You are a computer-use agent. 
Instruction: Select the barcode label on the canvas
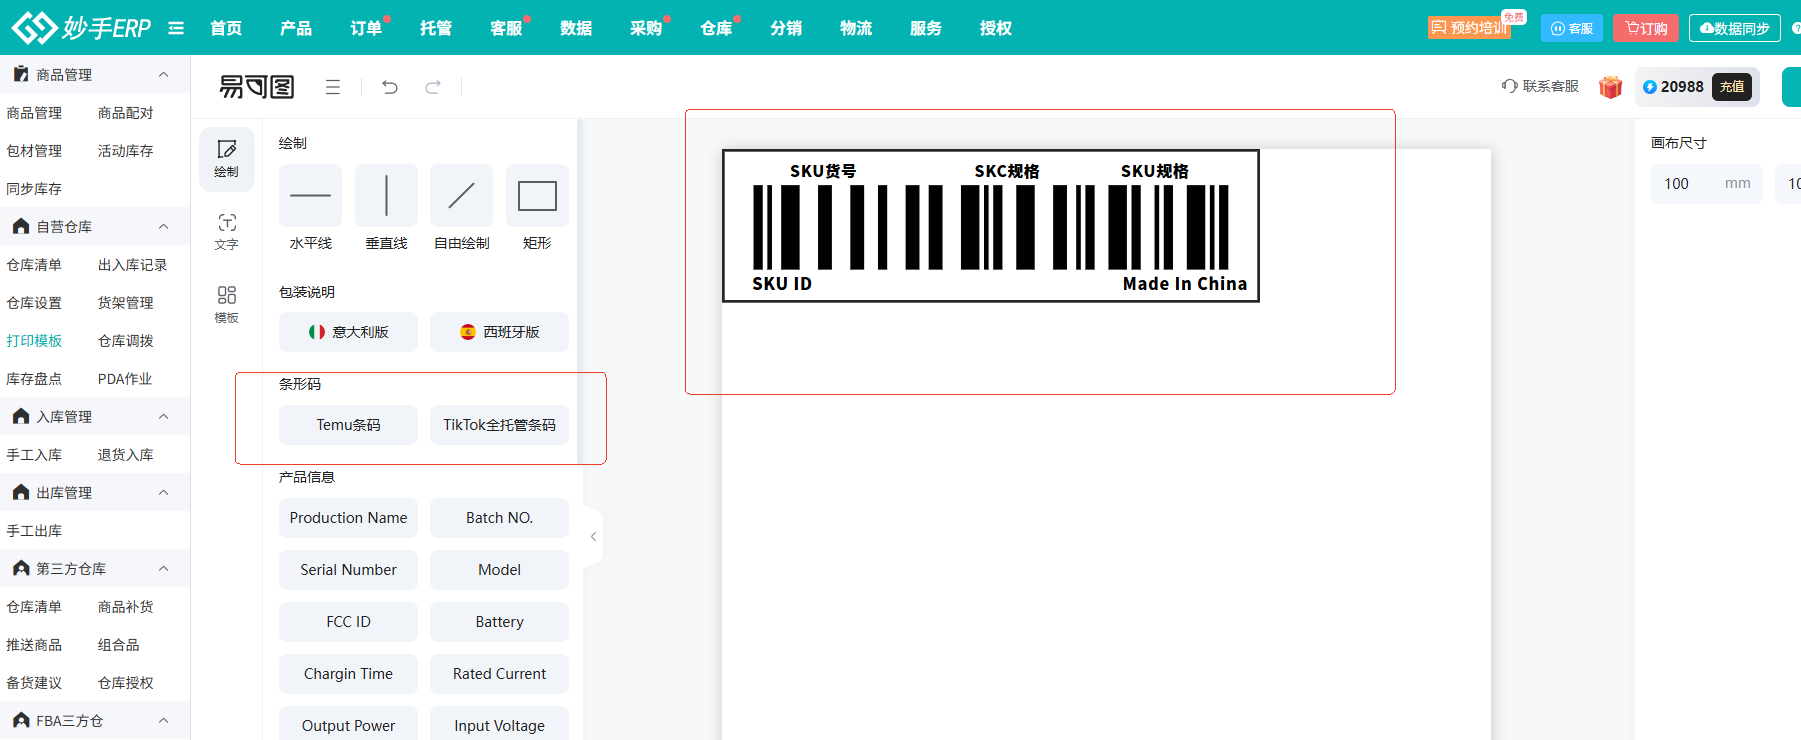coord(990,226)
